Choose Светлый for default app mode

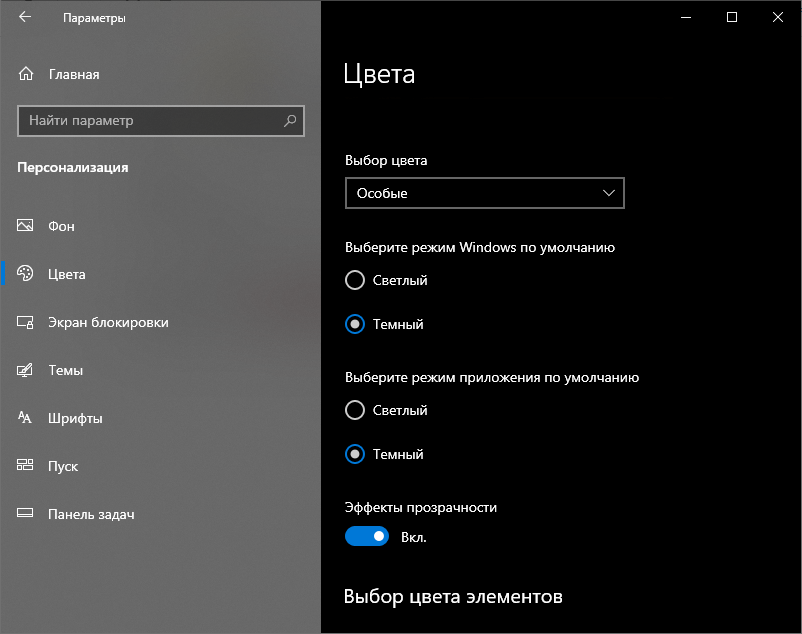point(355,410)
